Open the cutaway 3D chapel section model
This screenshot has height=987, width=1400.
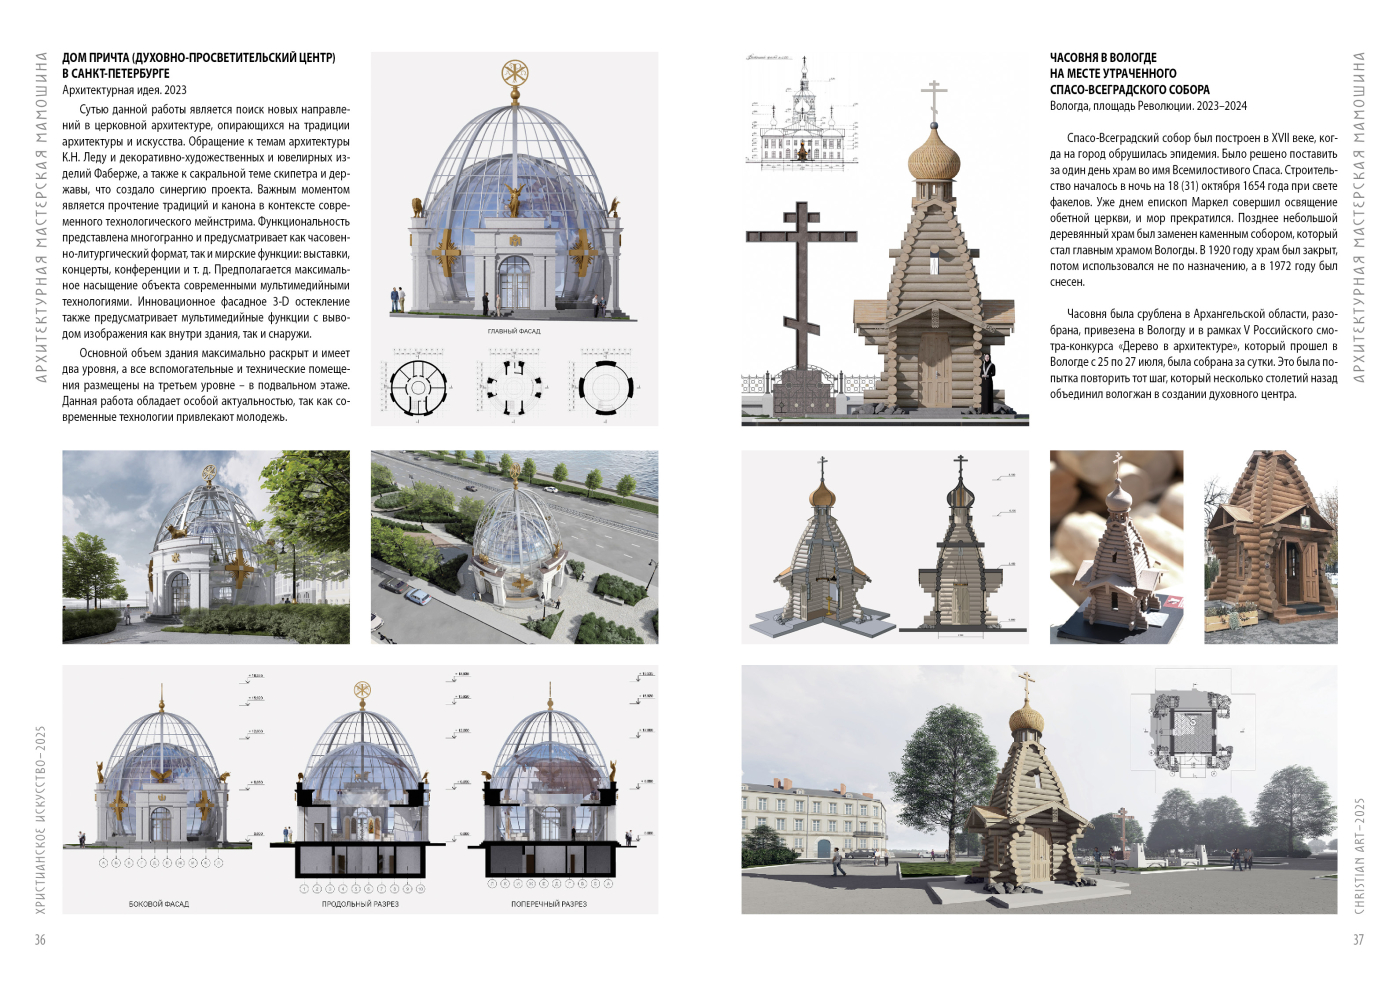tap(822, 545)
